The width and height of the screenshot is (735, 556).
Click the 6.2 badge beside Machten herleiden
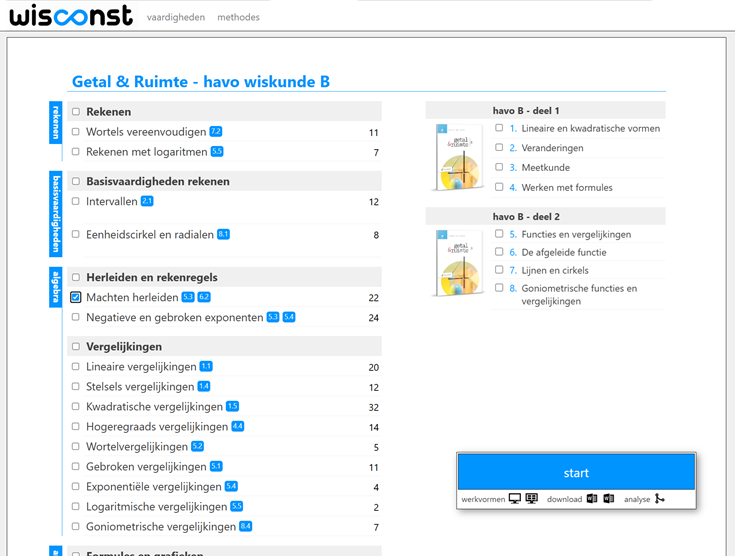click(204, 297)
